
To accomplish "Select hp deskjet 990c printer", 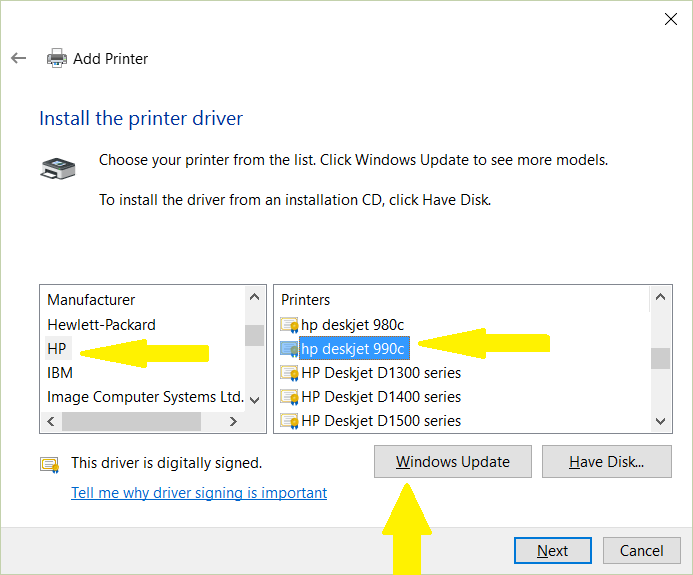I will (354, 349).
